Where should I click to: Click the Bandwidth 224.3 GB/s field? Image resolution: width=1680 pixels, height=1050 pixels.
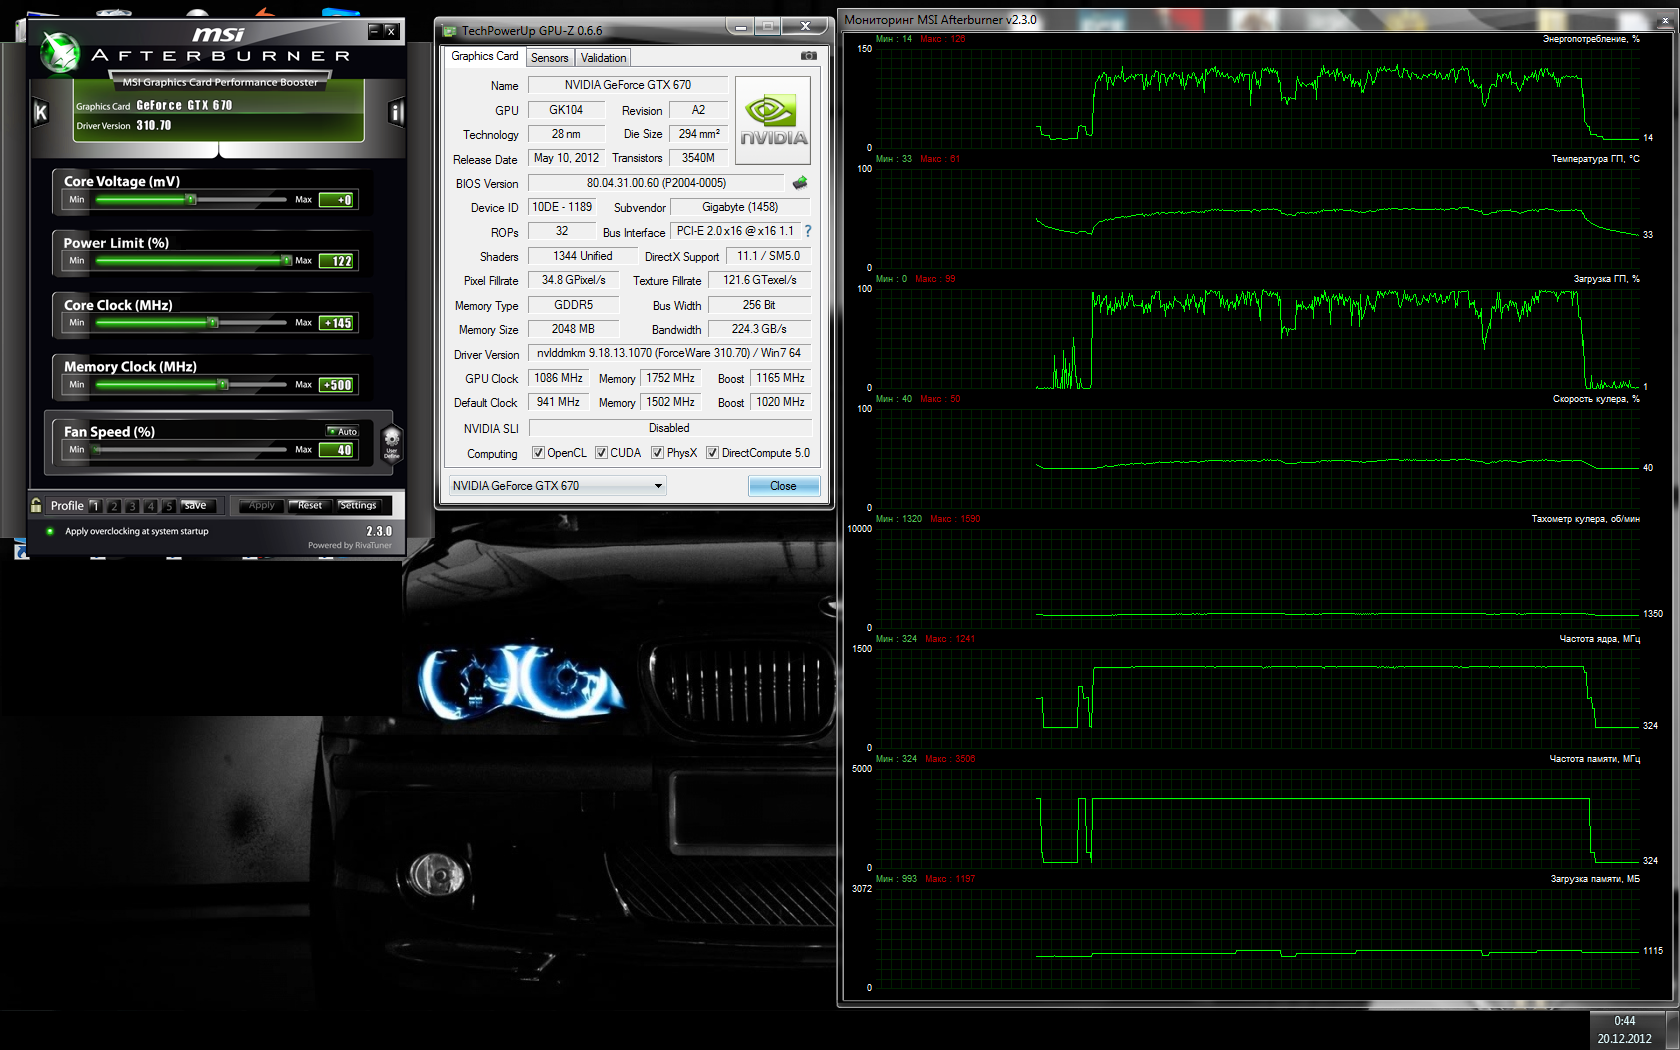pos(759,329)
